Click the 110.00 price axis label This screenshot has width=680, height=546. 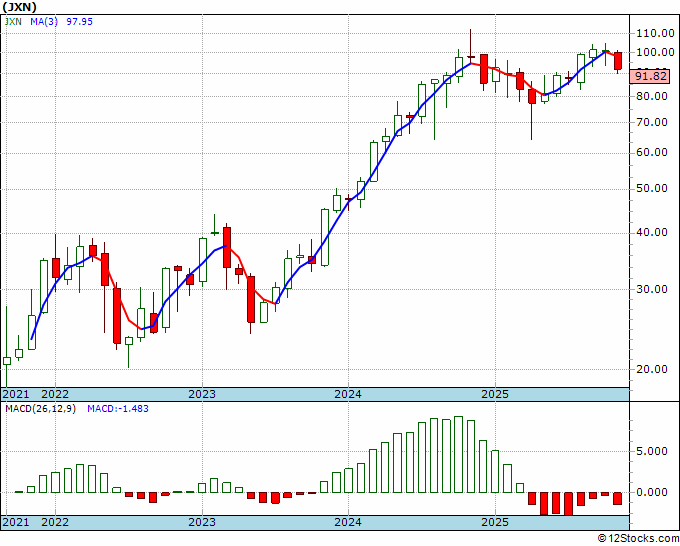pyautogui.click(x=655, y=33)
